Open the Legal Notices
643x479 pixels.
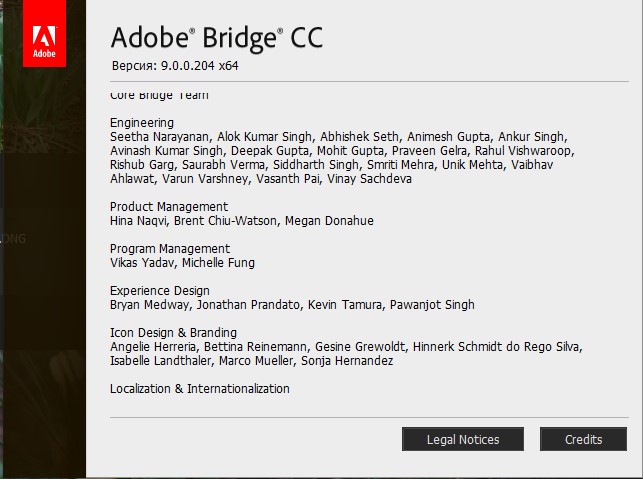click(462, 439)
